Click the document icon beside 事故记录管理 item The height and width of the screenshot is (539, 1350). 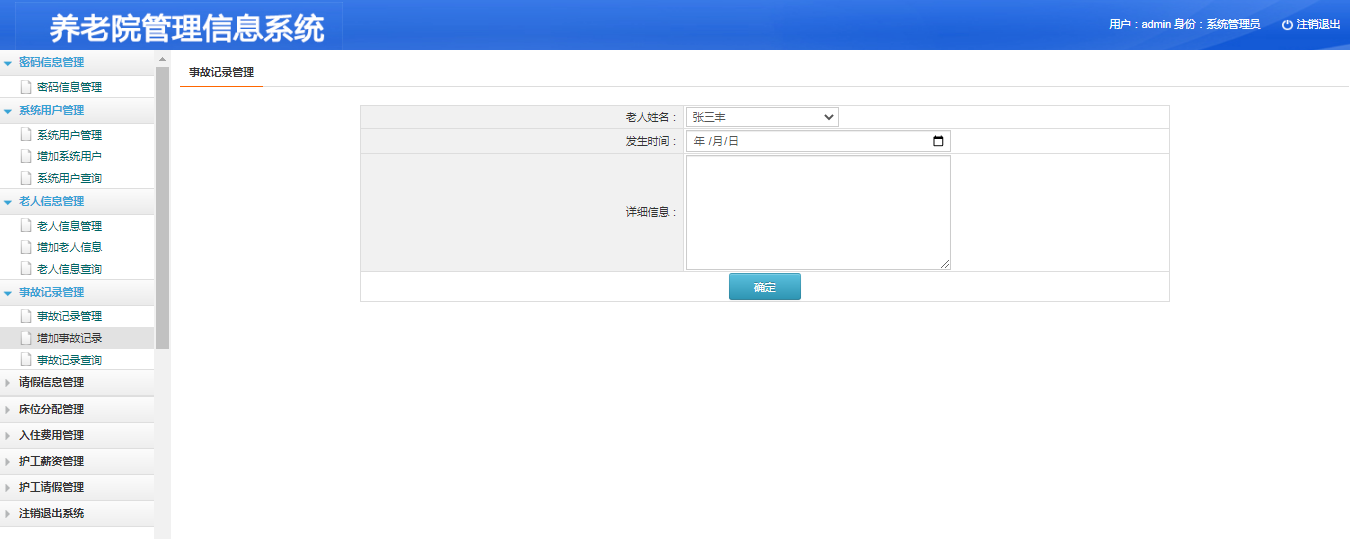26,316
